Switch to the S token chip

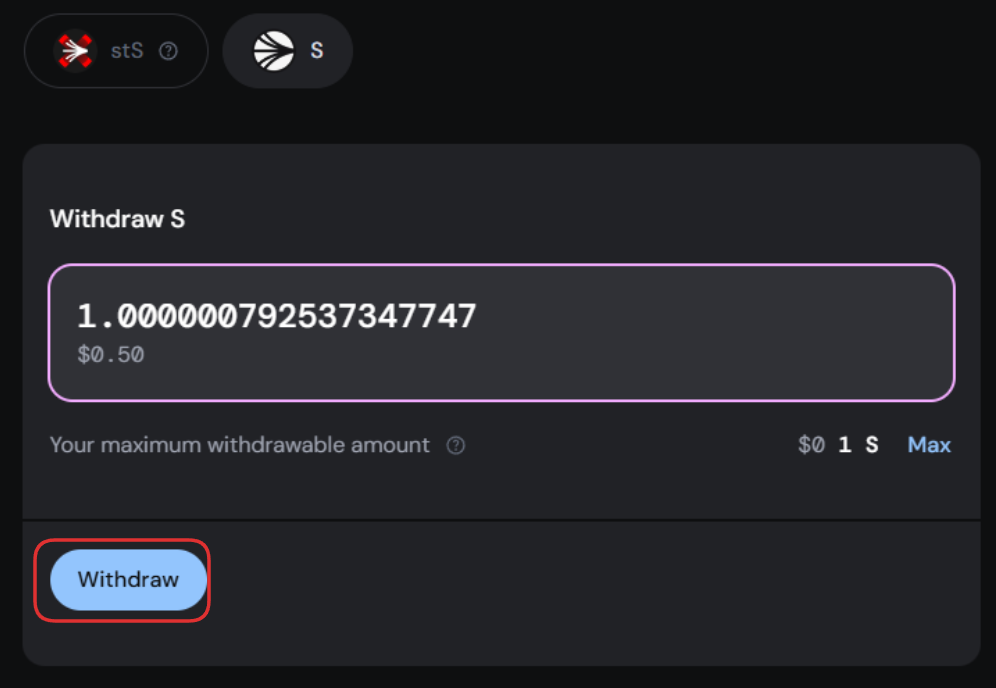pos(287,49)
